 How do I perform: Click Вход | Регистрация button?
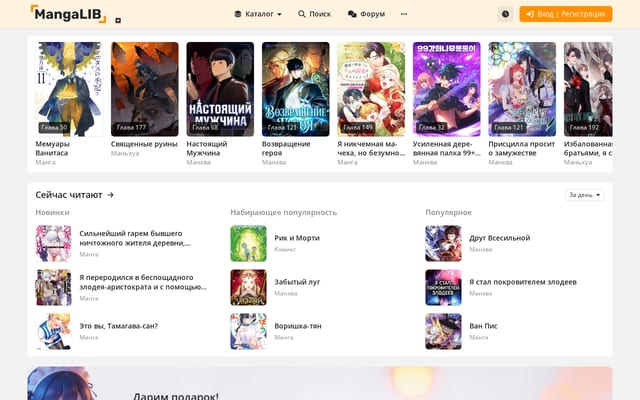point(566,14)
